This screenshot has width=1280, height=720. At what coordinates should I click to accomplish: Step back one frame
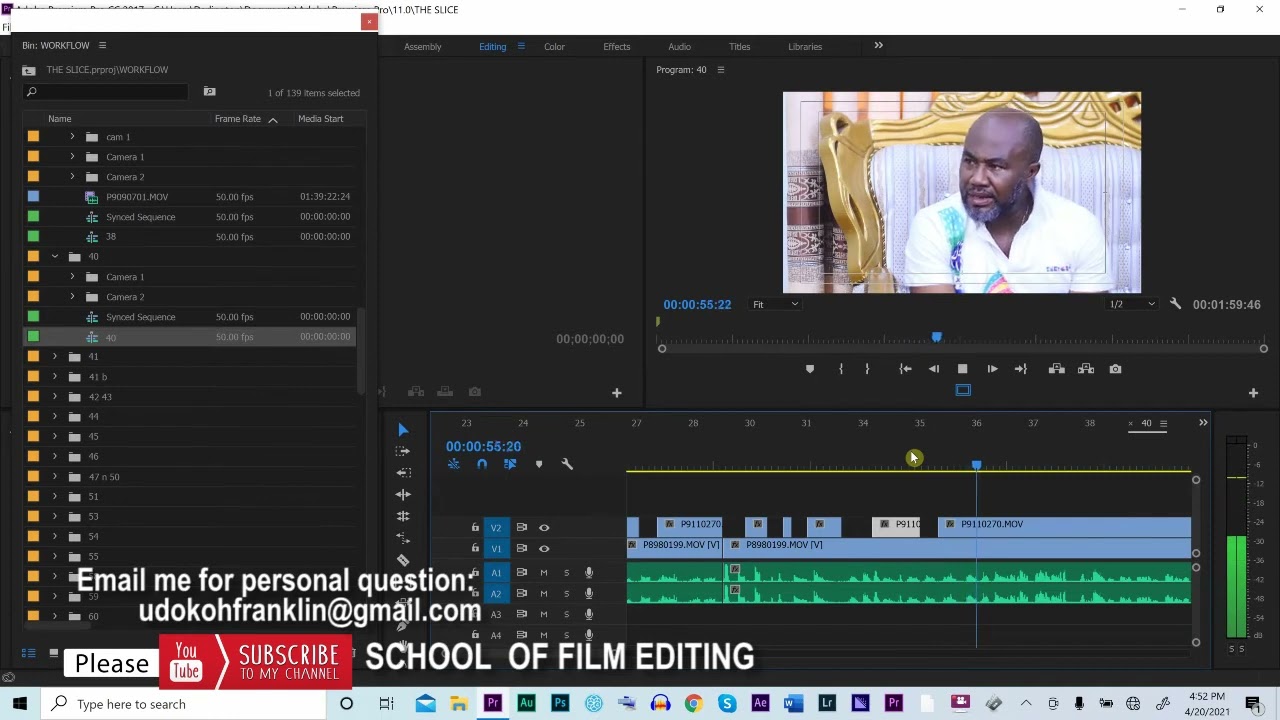pos(934,369)
